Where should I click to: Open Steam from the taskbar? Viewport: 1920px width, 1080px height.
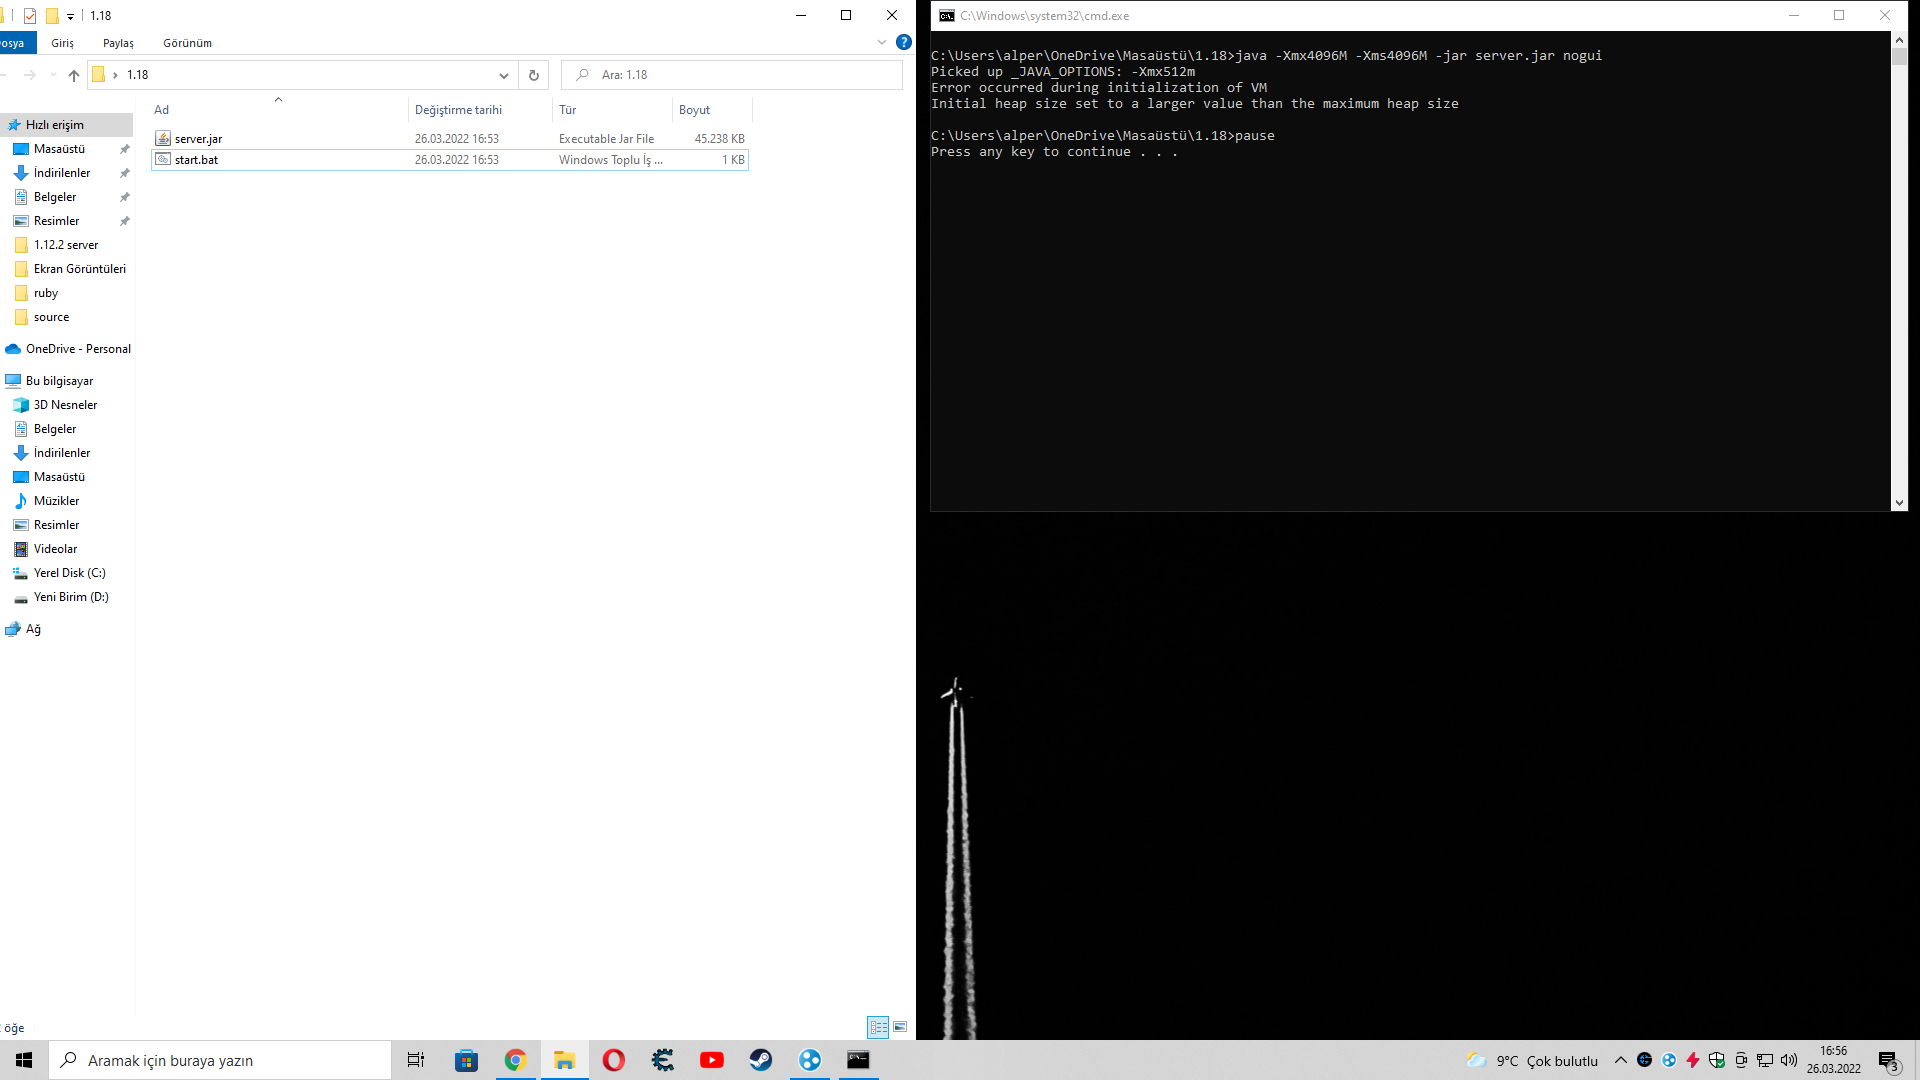(760, 1060)
